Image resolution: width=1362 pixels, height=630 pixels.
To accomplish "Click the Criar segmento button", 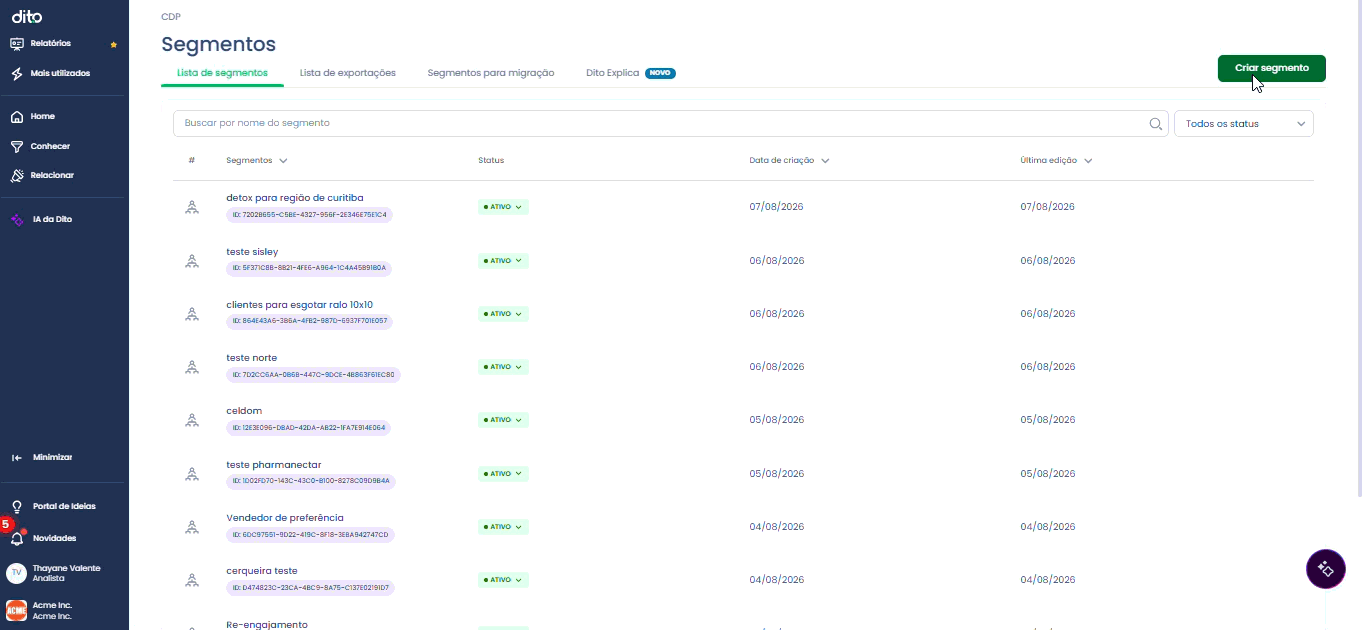I will click(1272, 68).
